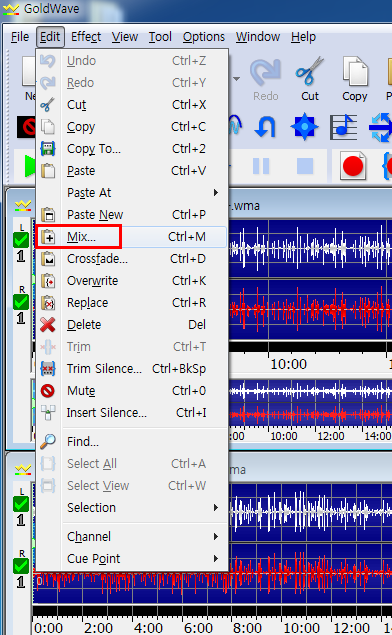The width and height of the screenshot is (392, 635).
Task: Click the blue undo arrow effect icon
Action: point(265,127)
